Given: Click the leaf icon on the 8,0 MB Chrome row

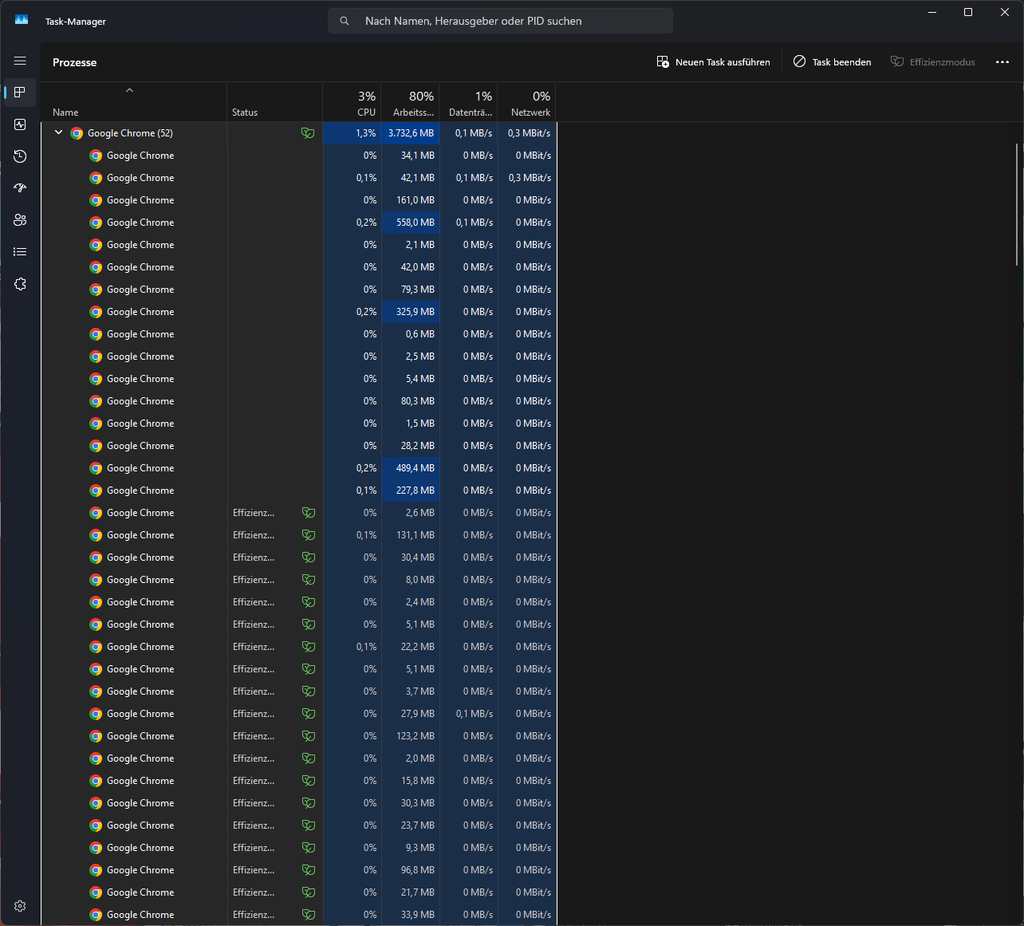Looking at the screenshot, I should 308,580.
